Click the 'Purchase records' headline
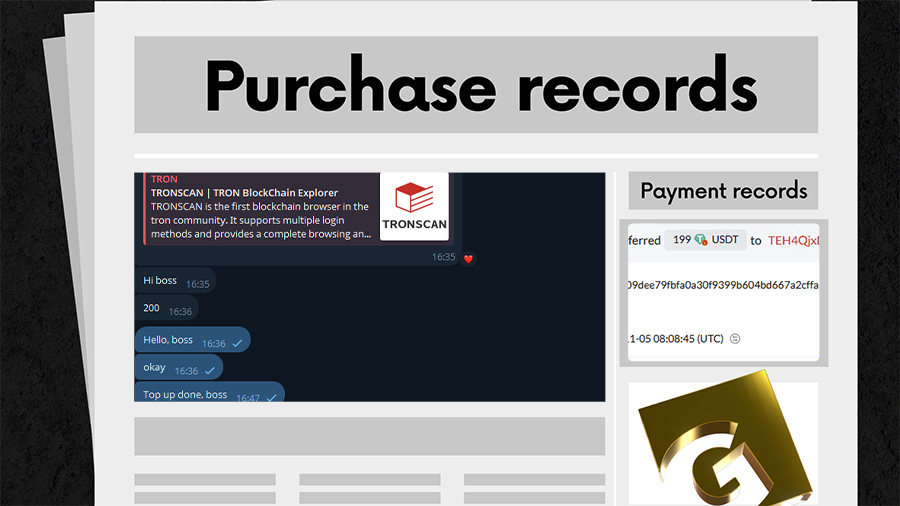Viewport: 900px width, 506px height. pyautogui.click(x=481, y=85)
